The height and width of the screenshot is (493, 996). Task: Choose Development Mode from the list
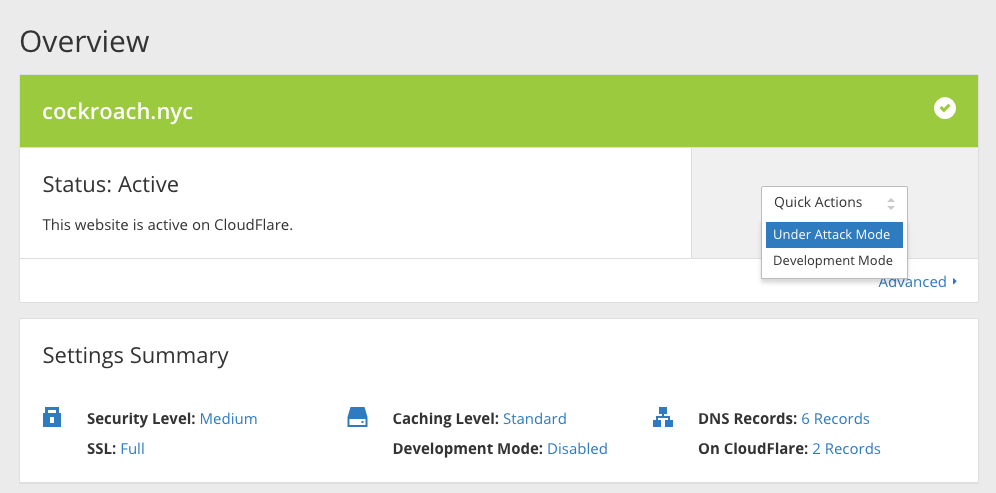point(833,260)
